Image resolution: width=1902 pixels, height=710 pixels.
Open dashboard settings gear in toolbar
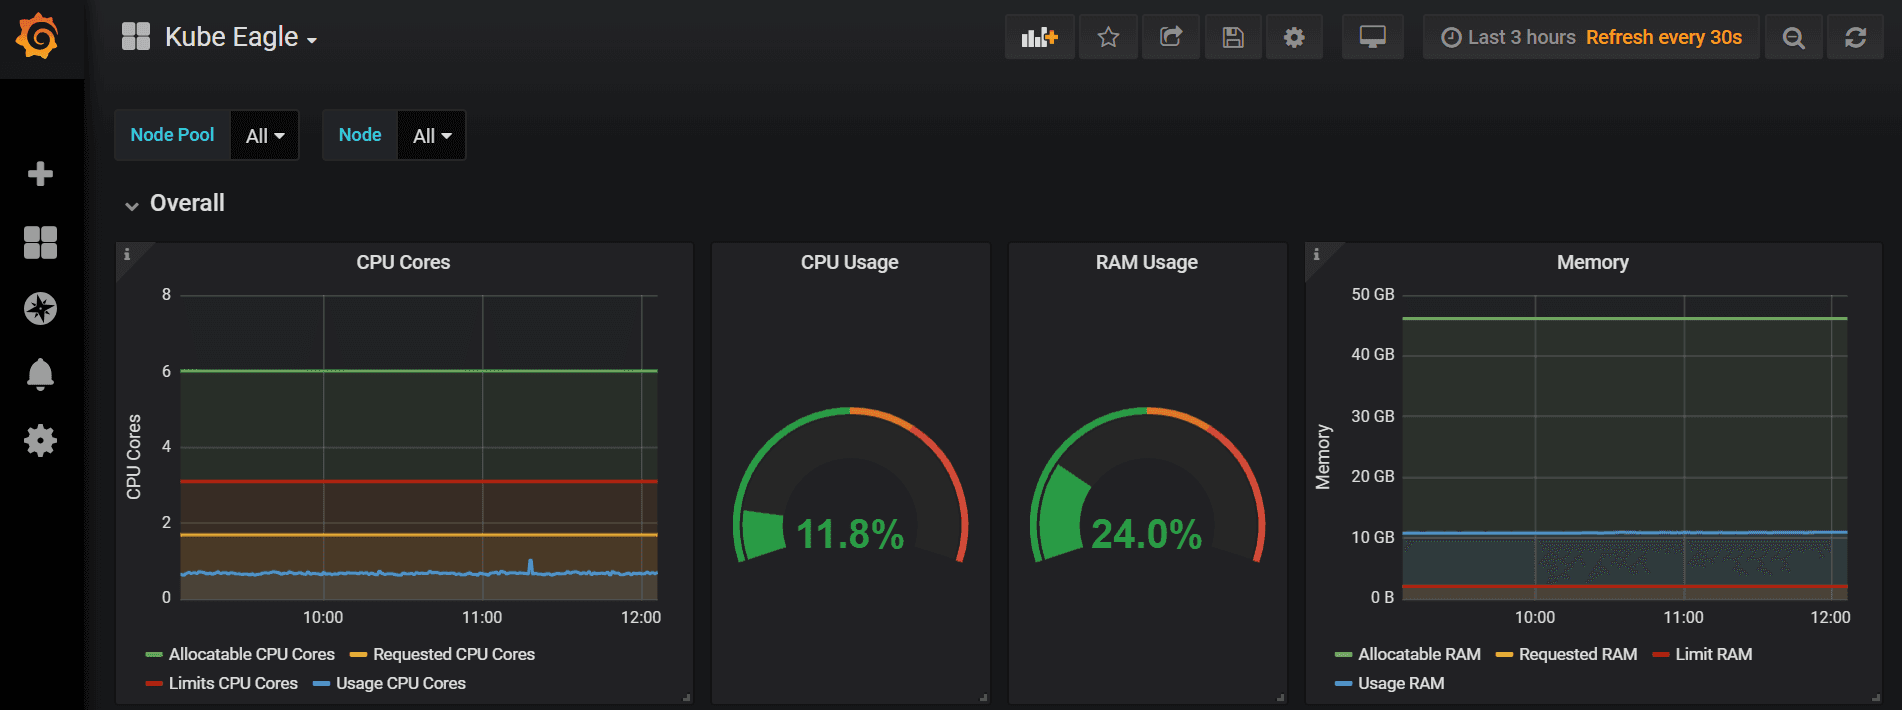pos(1294,38)
